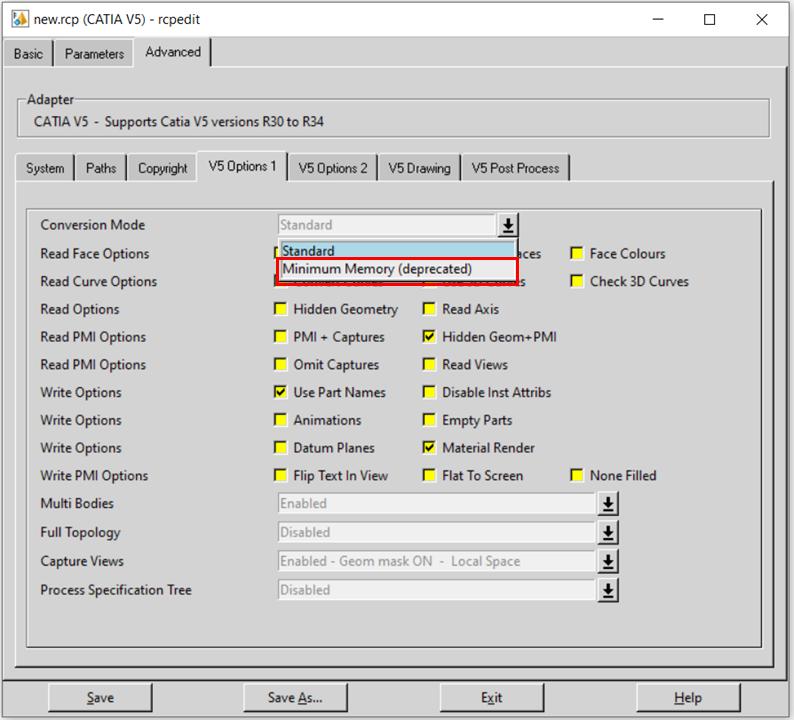
Task: Switch to the V5 Options 2 tab
Action: pos(333,168)
